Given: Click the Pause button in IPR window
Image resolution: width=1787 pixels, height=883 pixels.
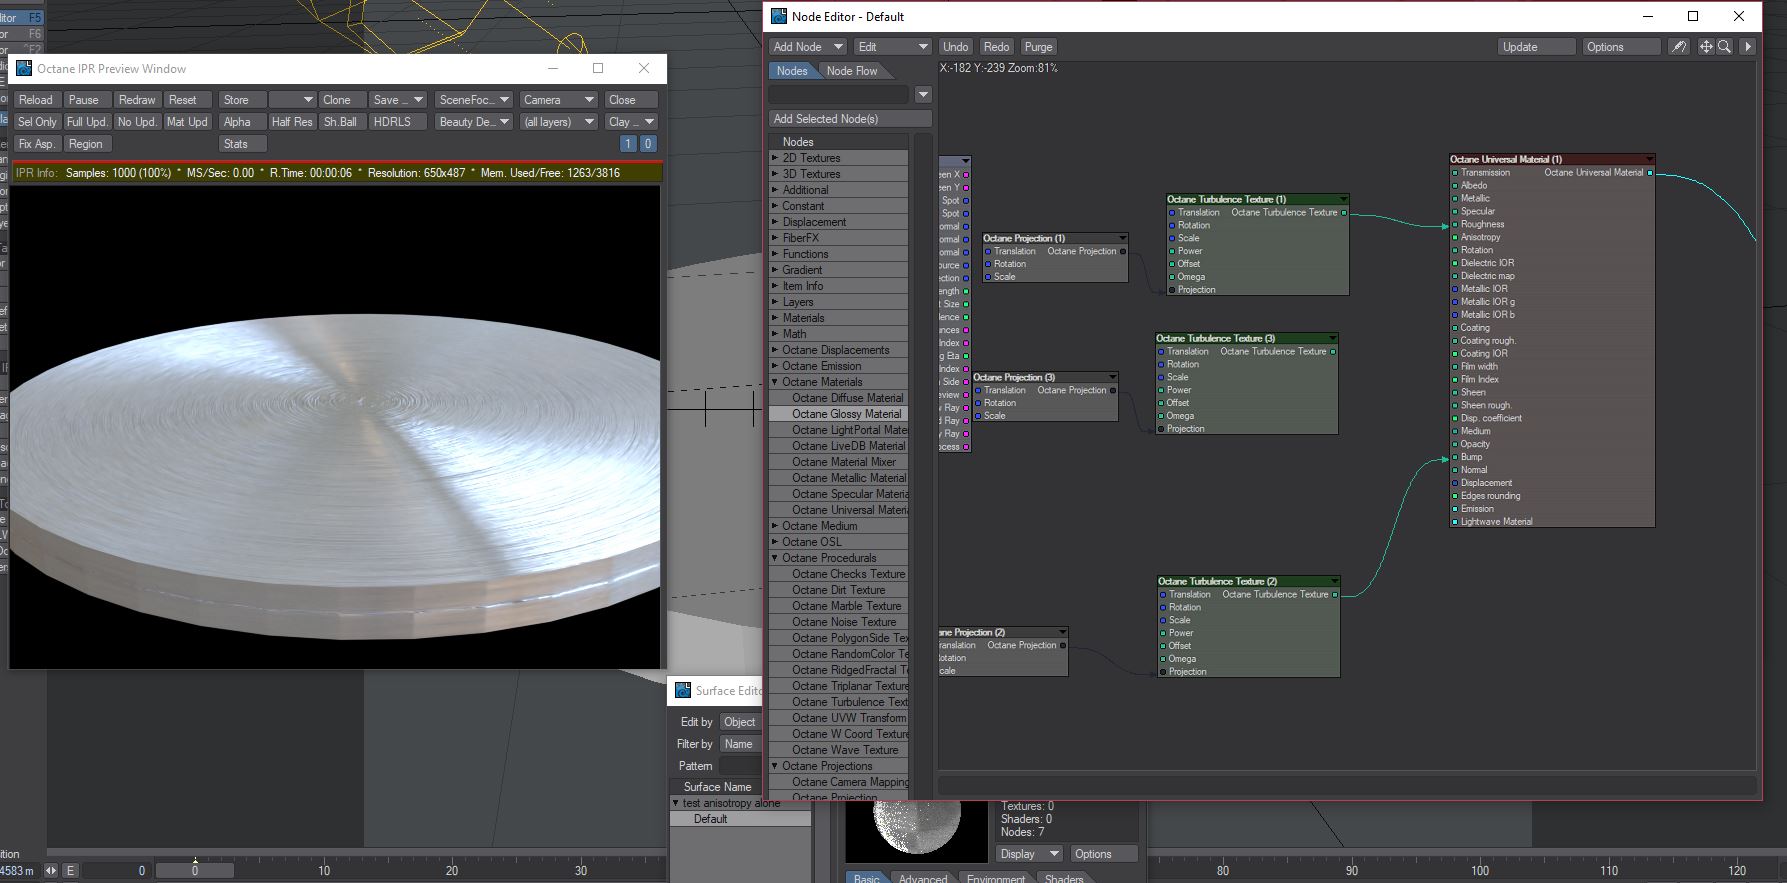Looking at the screenshot, I should click(87, 100).
